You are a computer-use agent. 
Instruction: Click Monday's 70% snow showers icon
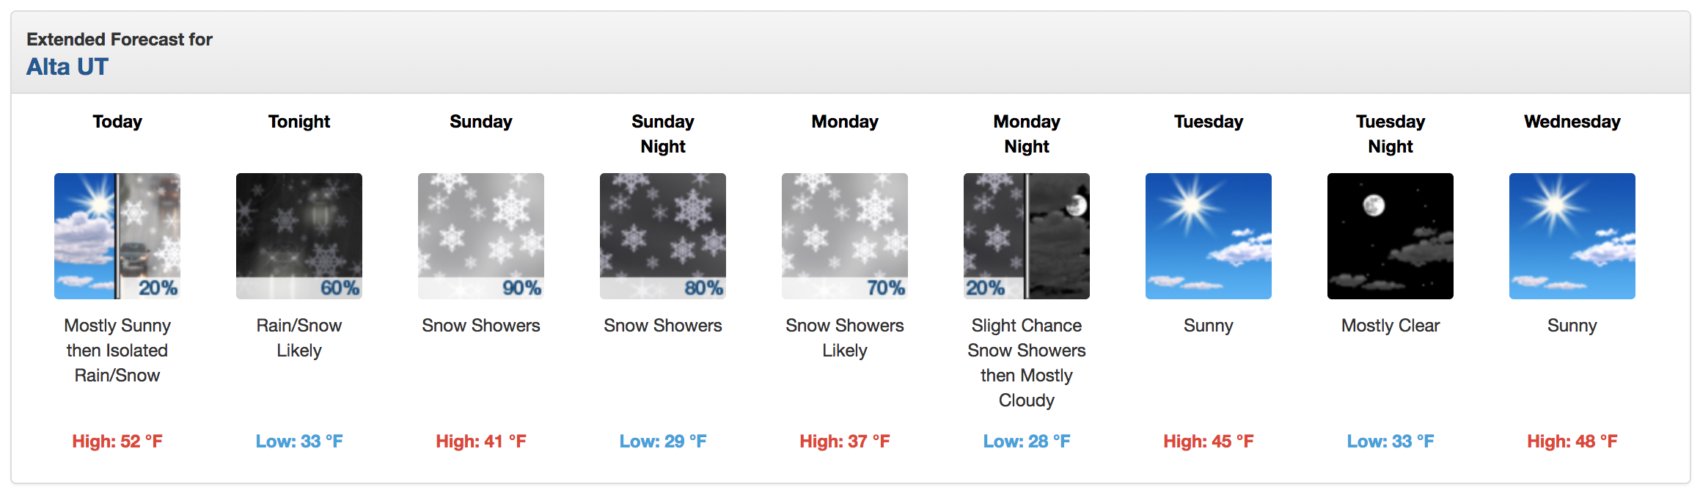click(x=845, y=236)
